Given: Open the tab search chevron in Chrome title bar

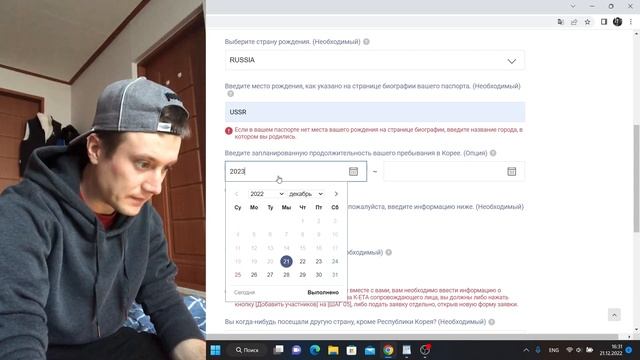Looking at the screenshot, I should pyautogui.click(x=573, y=6).
